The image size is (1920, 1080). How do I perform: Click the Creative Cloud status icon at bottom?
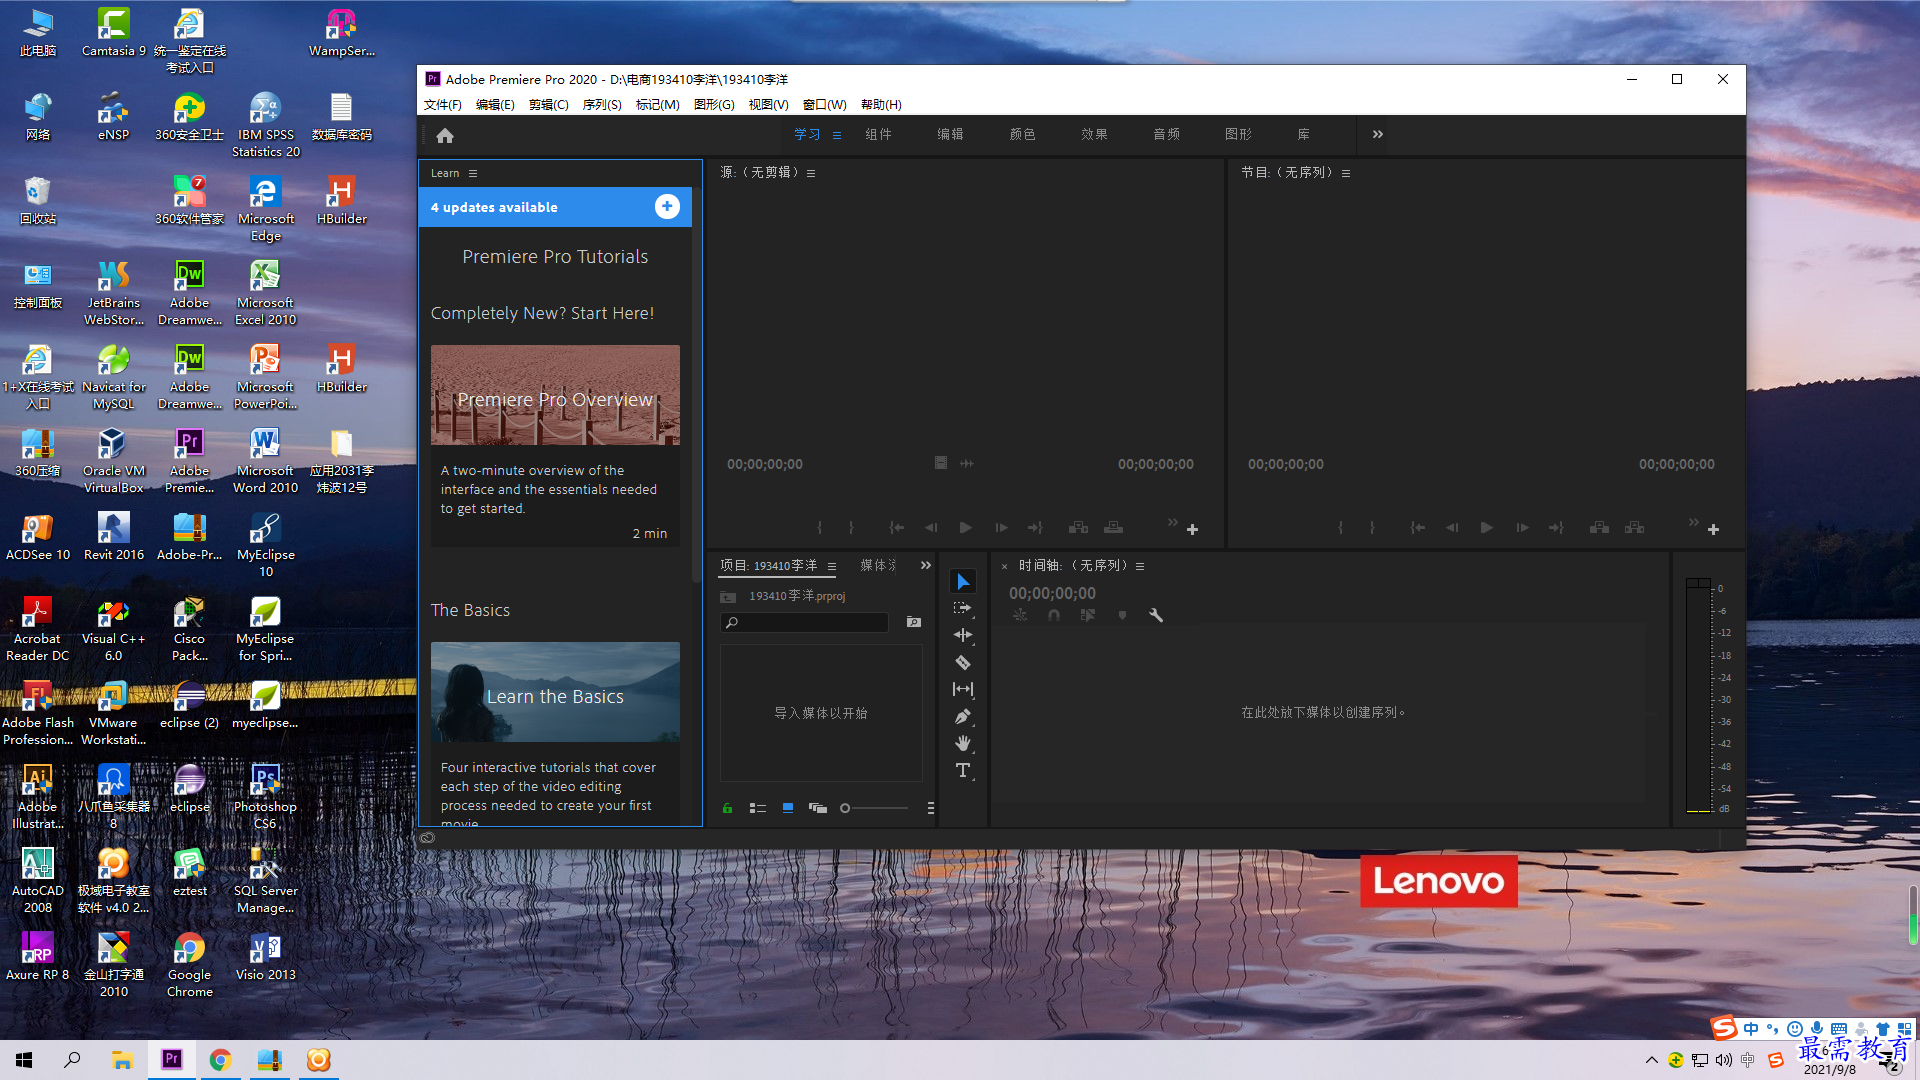click(x=427, y=838)
